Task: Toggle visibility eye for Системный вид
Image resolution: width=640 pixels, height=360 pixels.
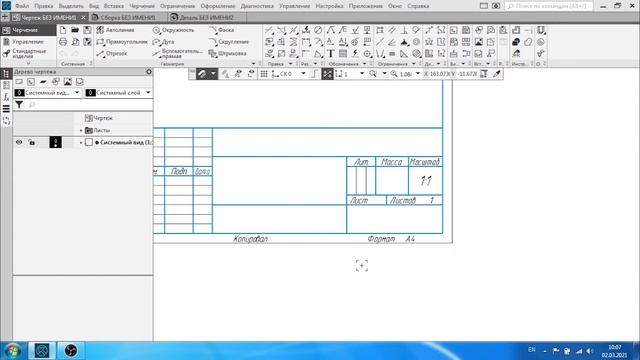Action: pos(19,142)
